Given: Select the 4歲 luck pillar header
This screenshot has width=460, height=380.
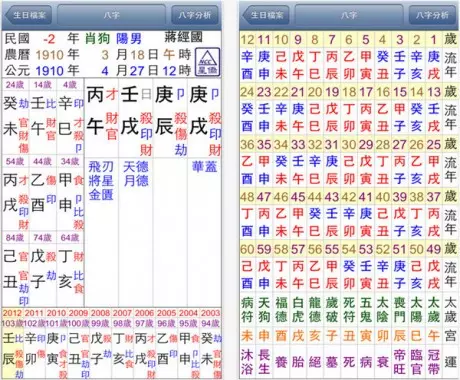Looking at the screenshot, I should point(70,85).
